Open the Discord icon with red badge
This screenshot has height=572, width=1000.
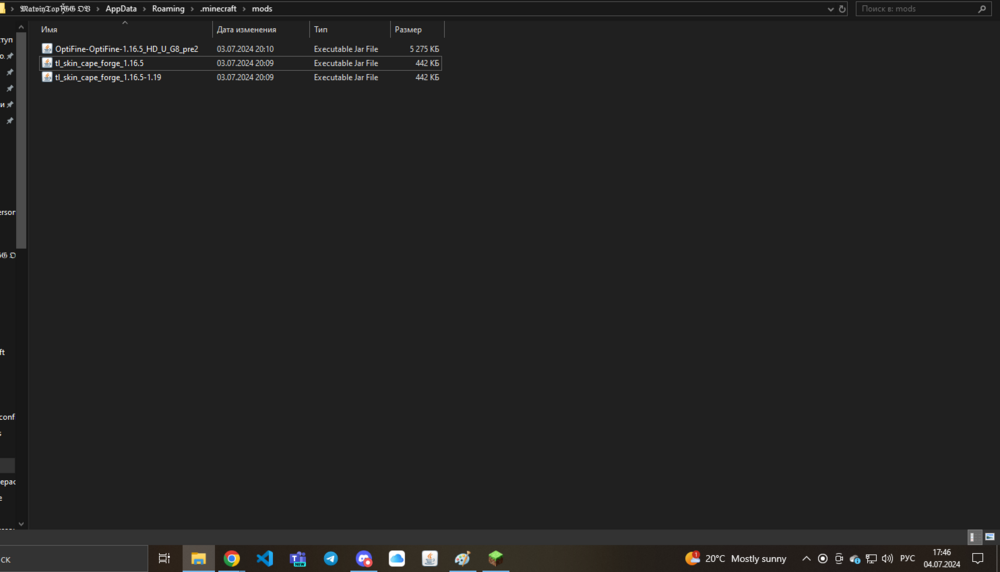coord(364,559)
